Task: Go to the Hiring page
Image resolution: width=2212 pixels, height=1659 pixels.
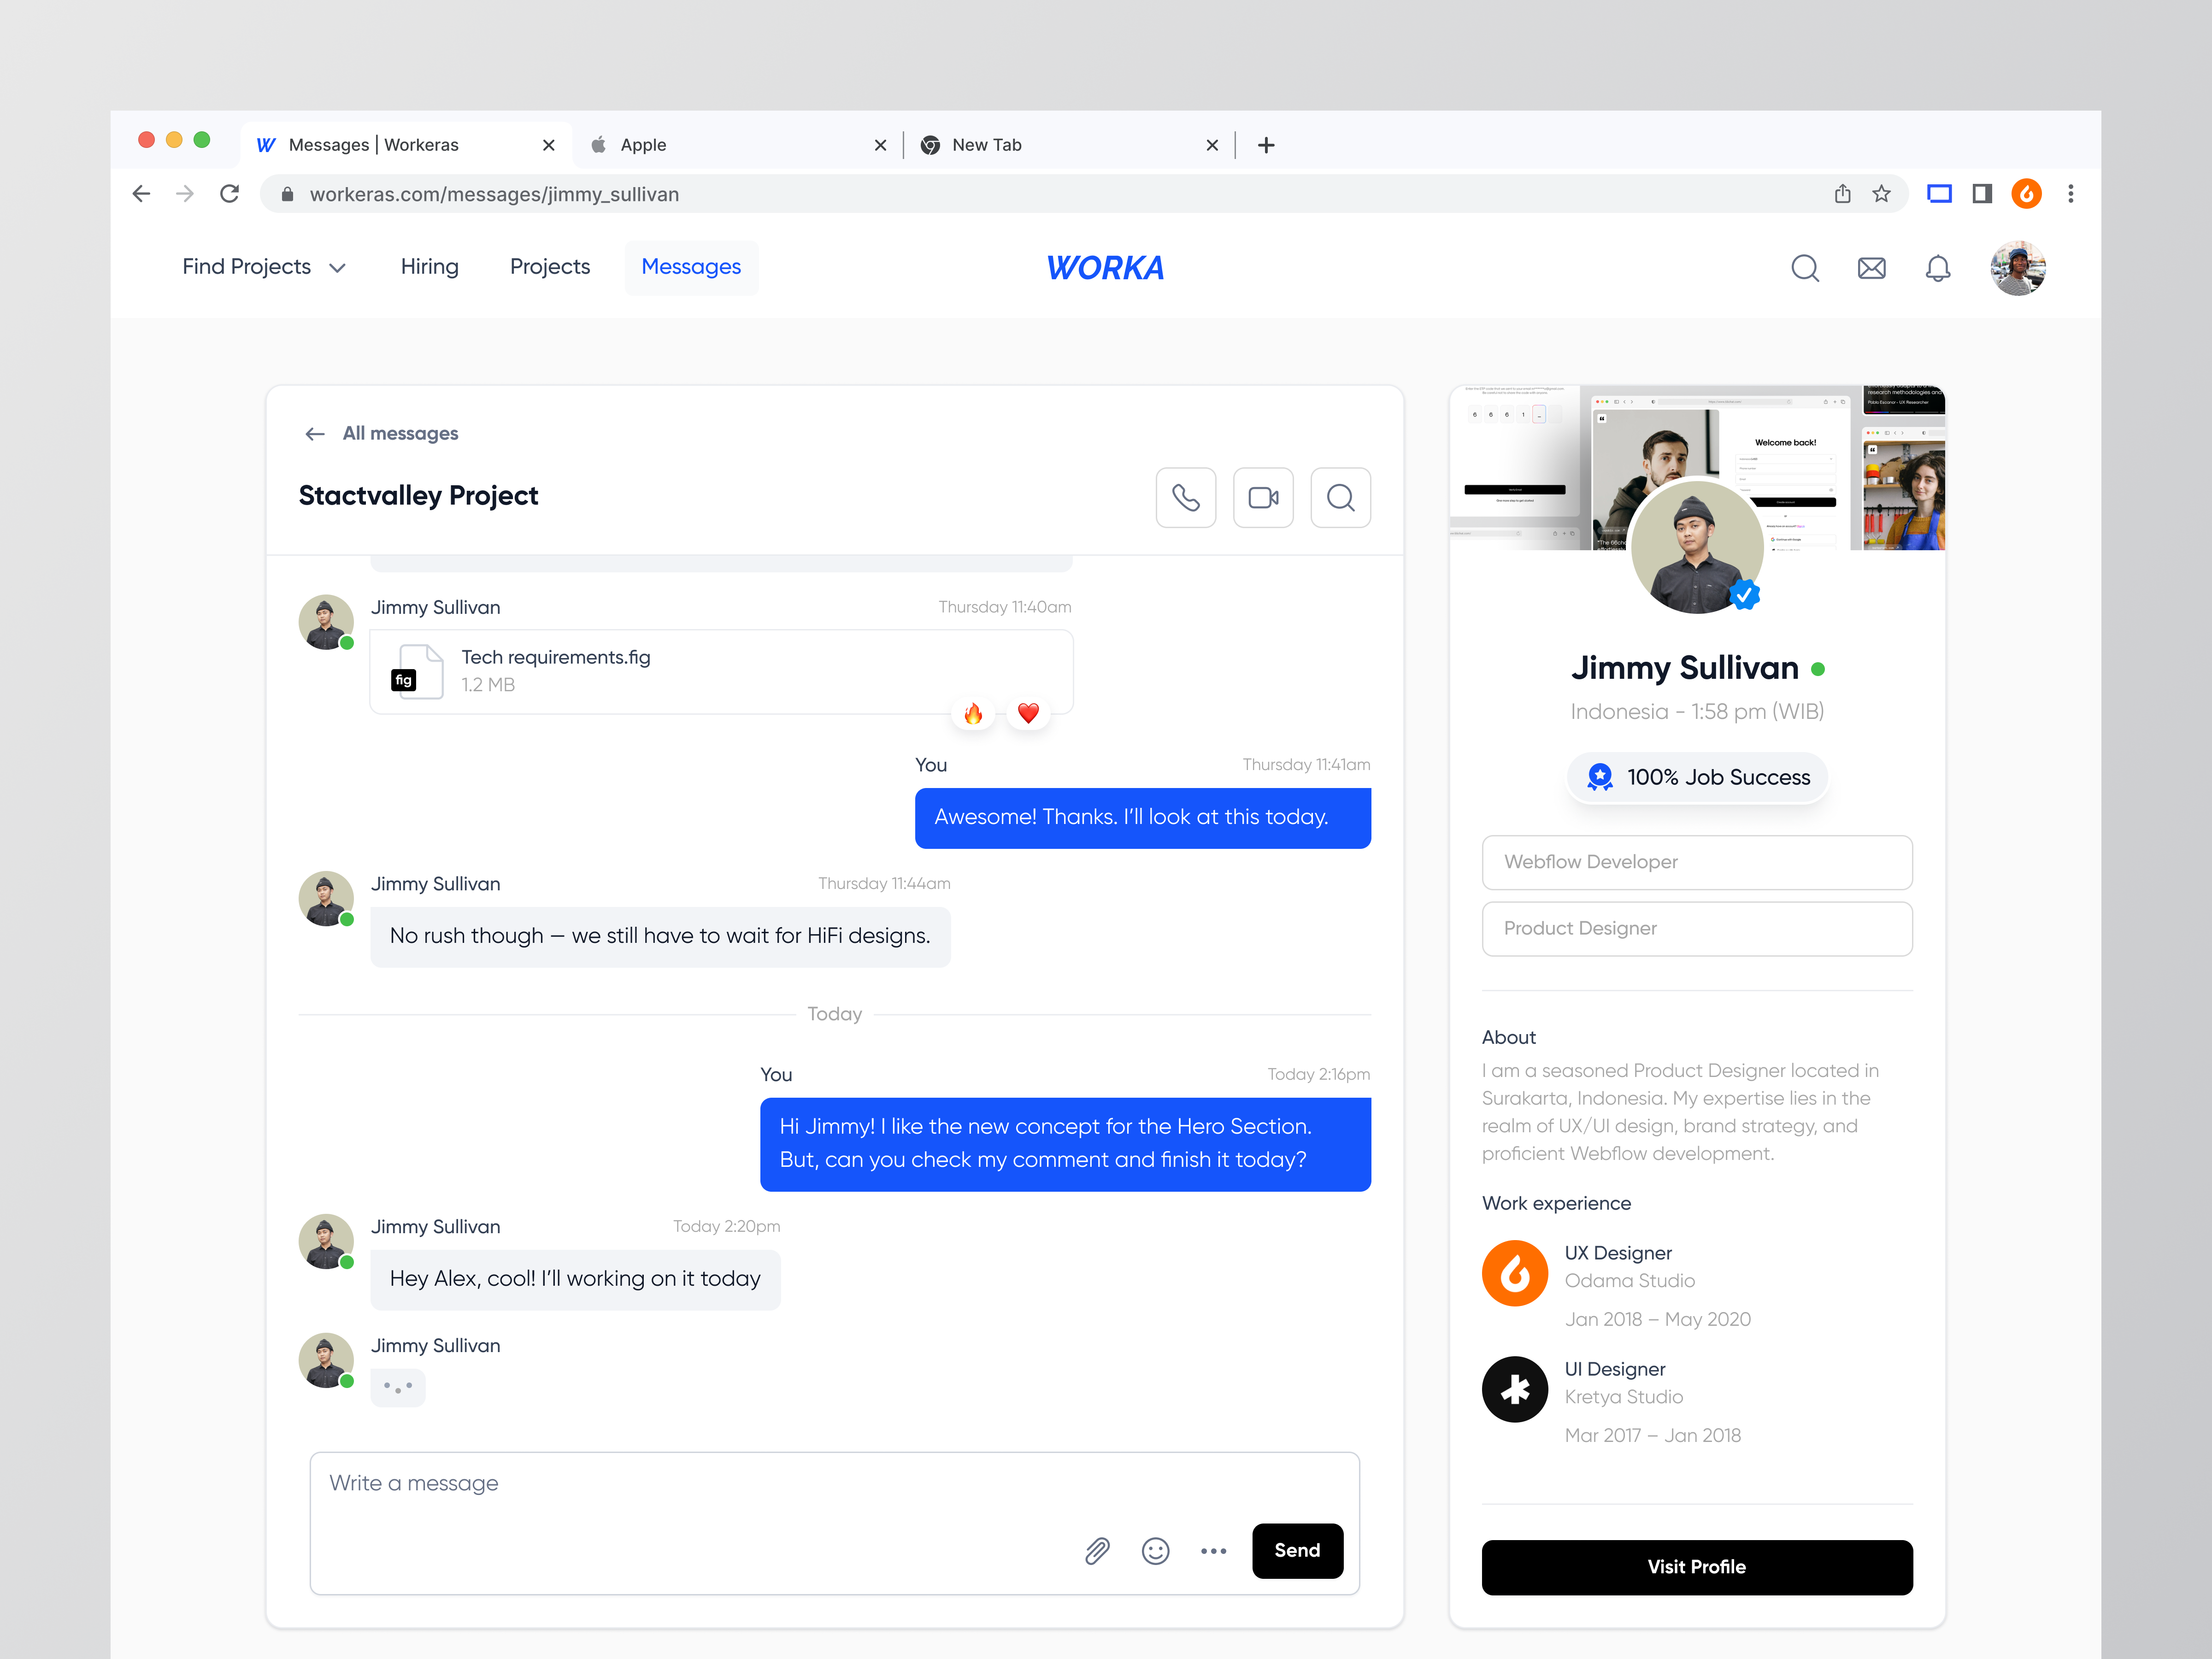Action: pos(429,267)
